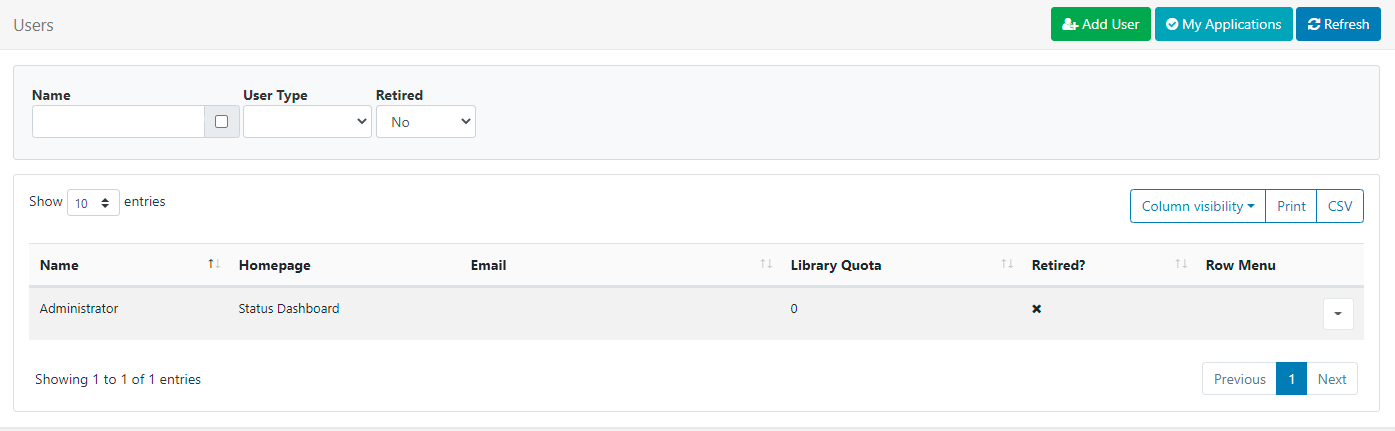1395x431 pixels.
Task: Click the Retired cross icon for Administrator
Action: [x=1037, y=309]
